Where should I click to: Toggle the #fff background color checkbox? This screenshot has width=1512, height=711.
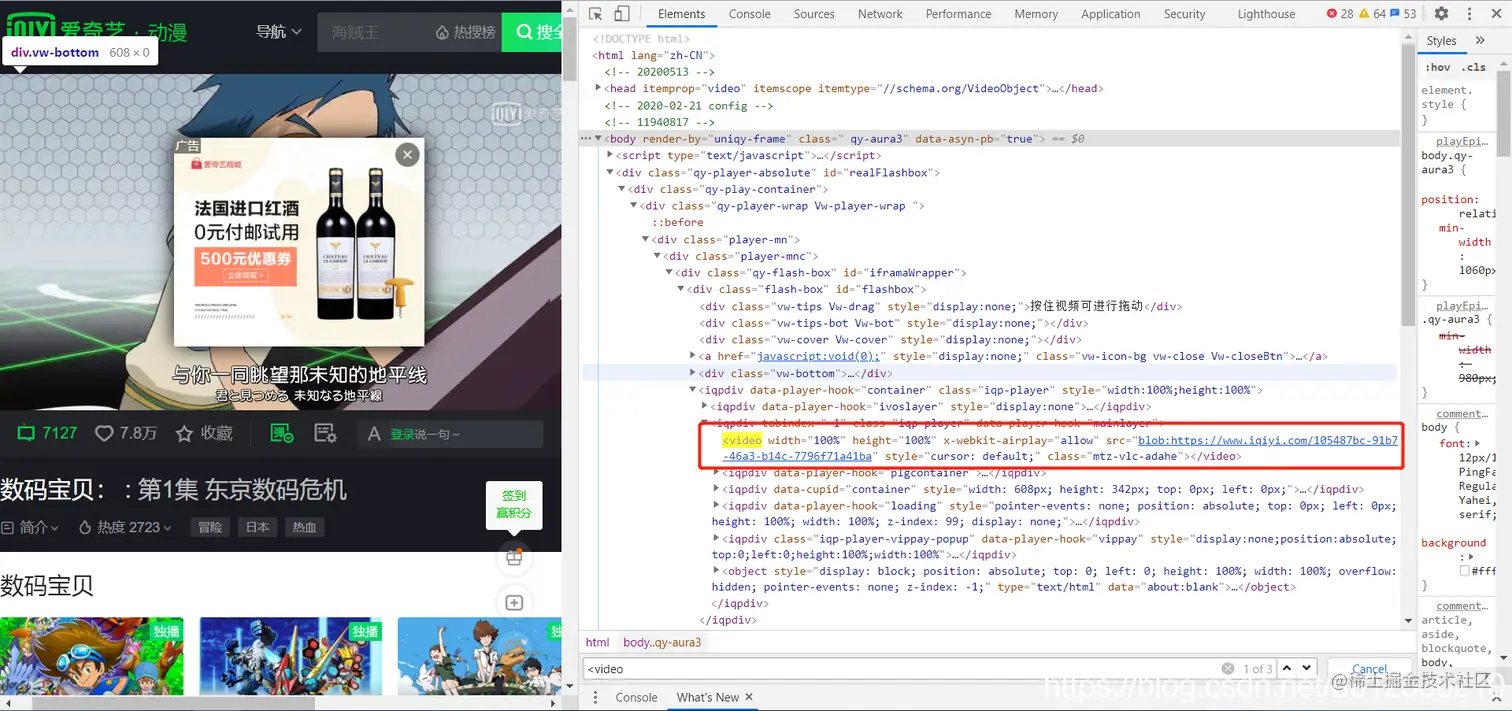point(1465,571)
